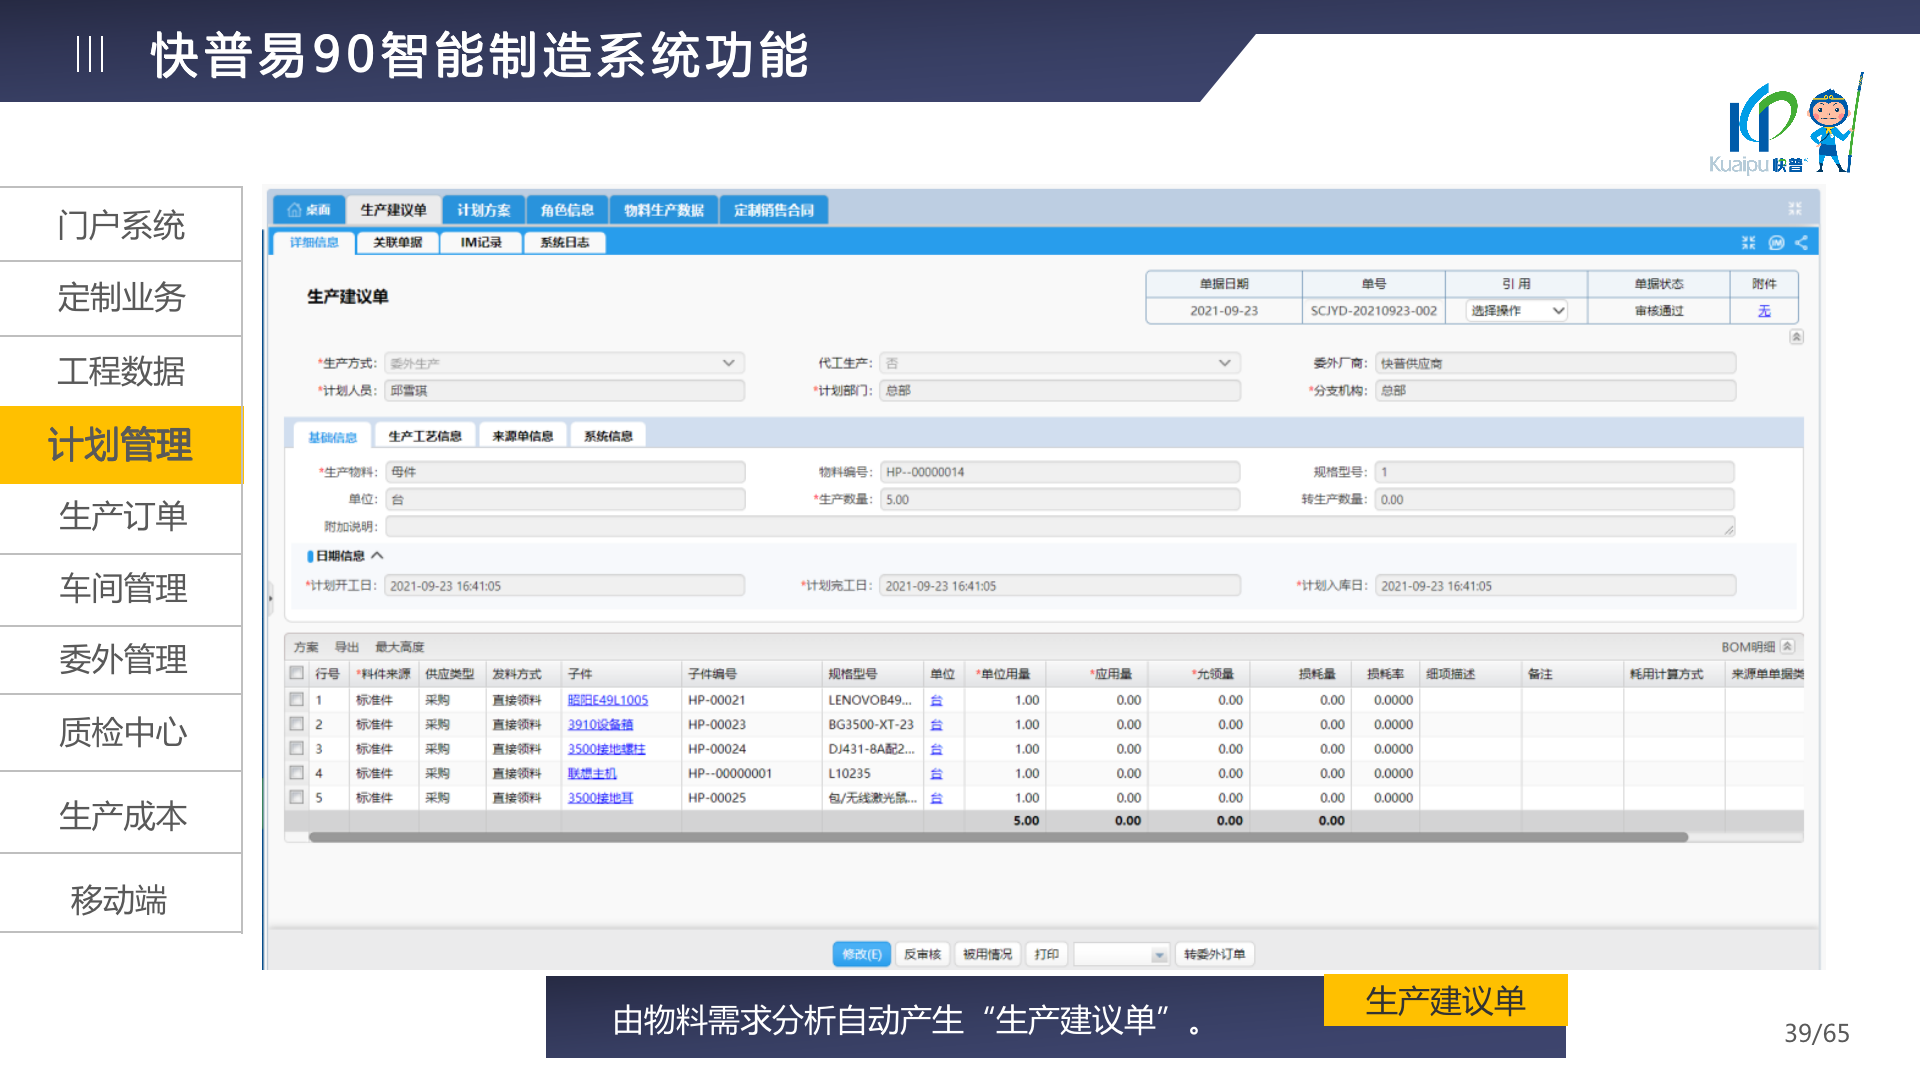Collapse the 日期信息 section chevron
Image resolution: width=1920 pixels, height=1080 pixels.
pyautogui.click(x=377, y=556)
